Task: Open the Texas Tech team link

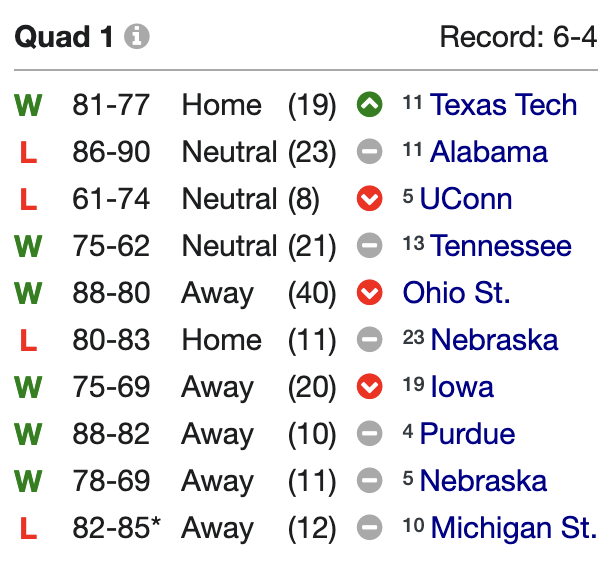Action: pyautogui.click(x=503, y=105)
